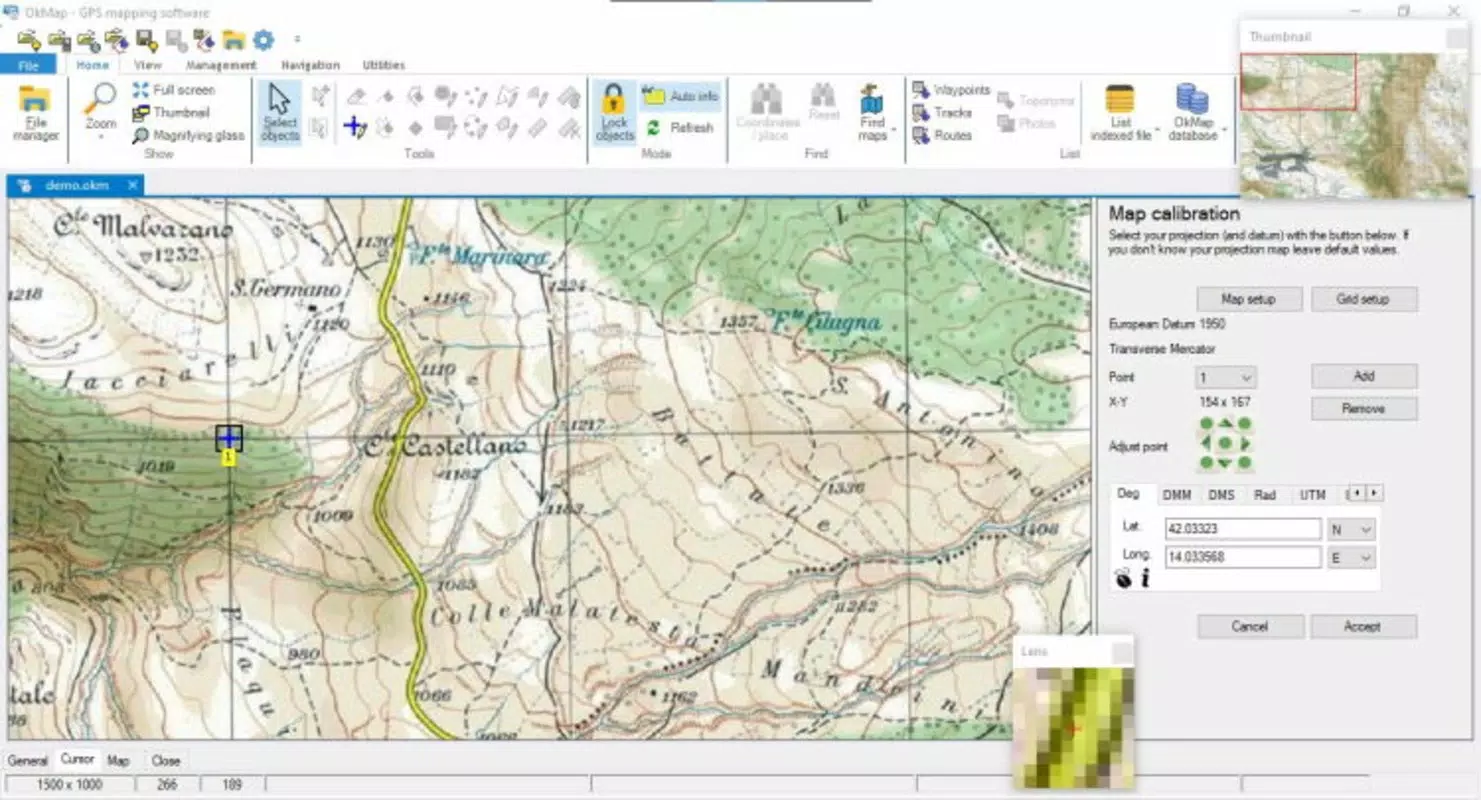Image resolution: width=1481 pixels, height=800 pixels.
Task: Open List indexed file
Action: [x=1121, y=113]
